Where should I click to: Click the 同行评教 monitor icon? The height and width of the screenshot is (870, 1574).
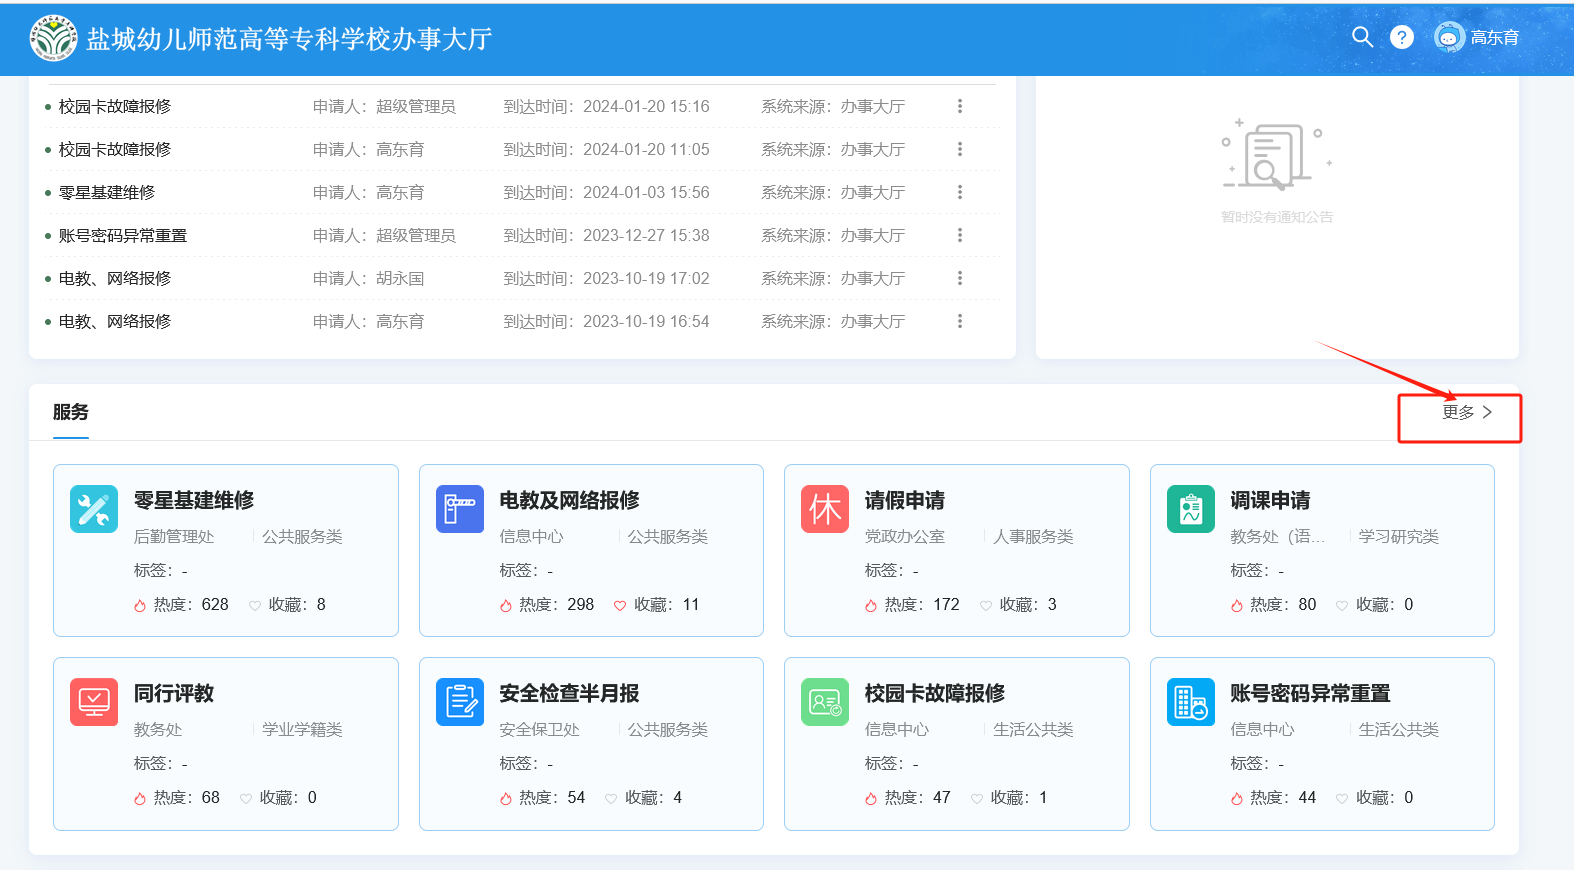coord(94,702)
